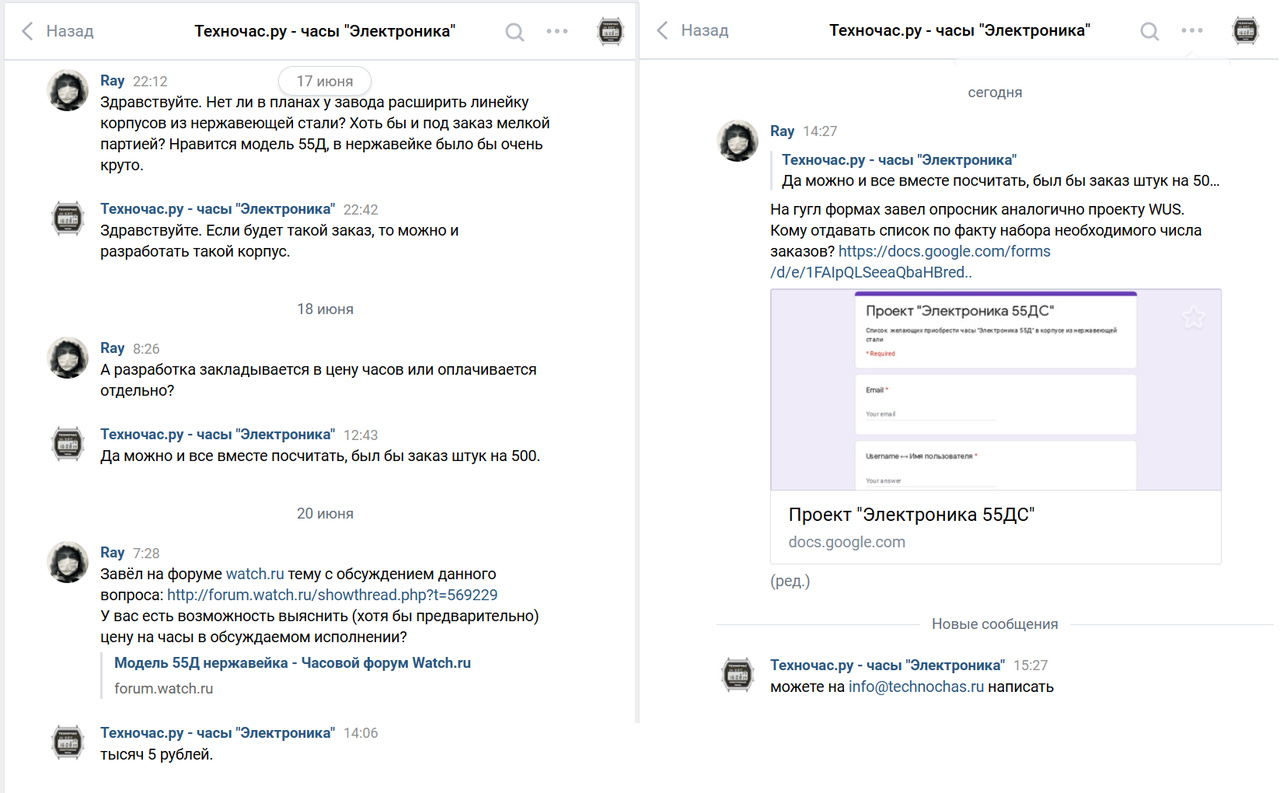Click the search icon in right chat header
The image size is (1280, 793).
coord(1150,32)
